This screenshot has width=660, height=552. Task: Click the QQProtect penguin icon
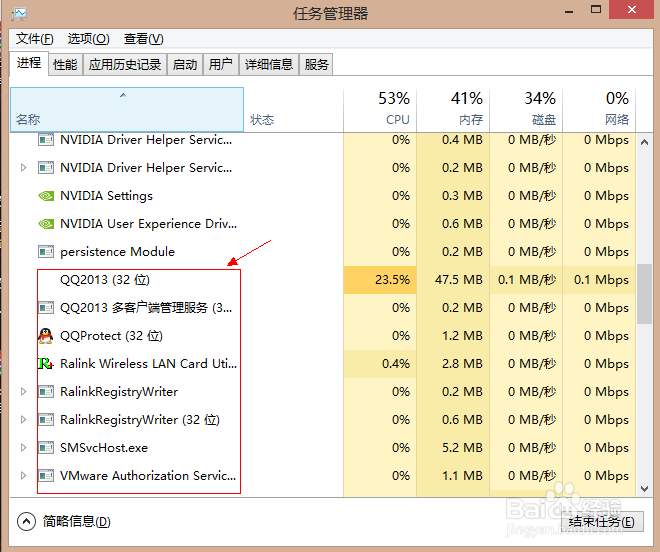point(45,336)
